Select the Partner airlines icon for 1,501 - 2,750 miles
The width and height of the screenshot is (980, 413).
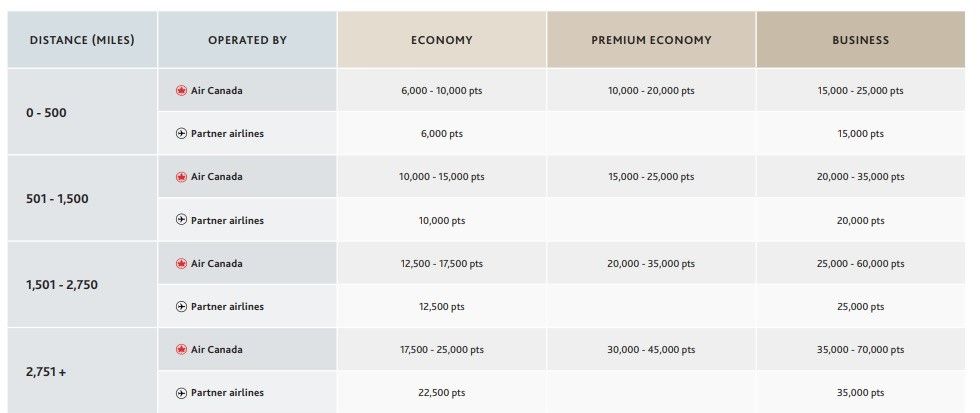tap(181, 307)
